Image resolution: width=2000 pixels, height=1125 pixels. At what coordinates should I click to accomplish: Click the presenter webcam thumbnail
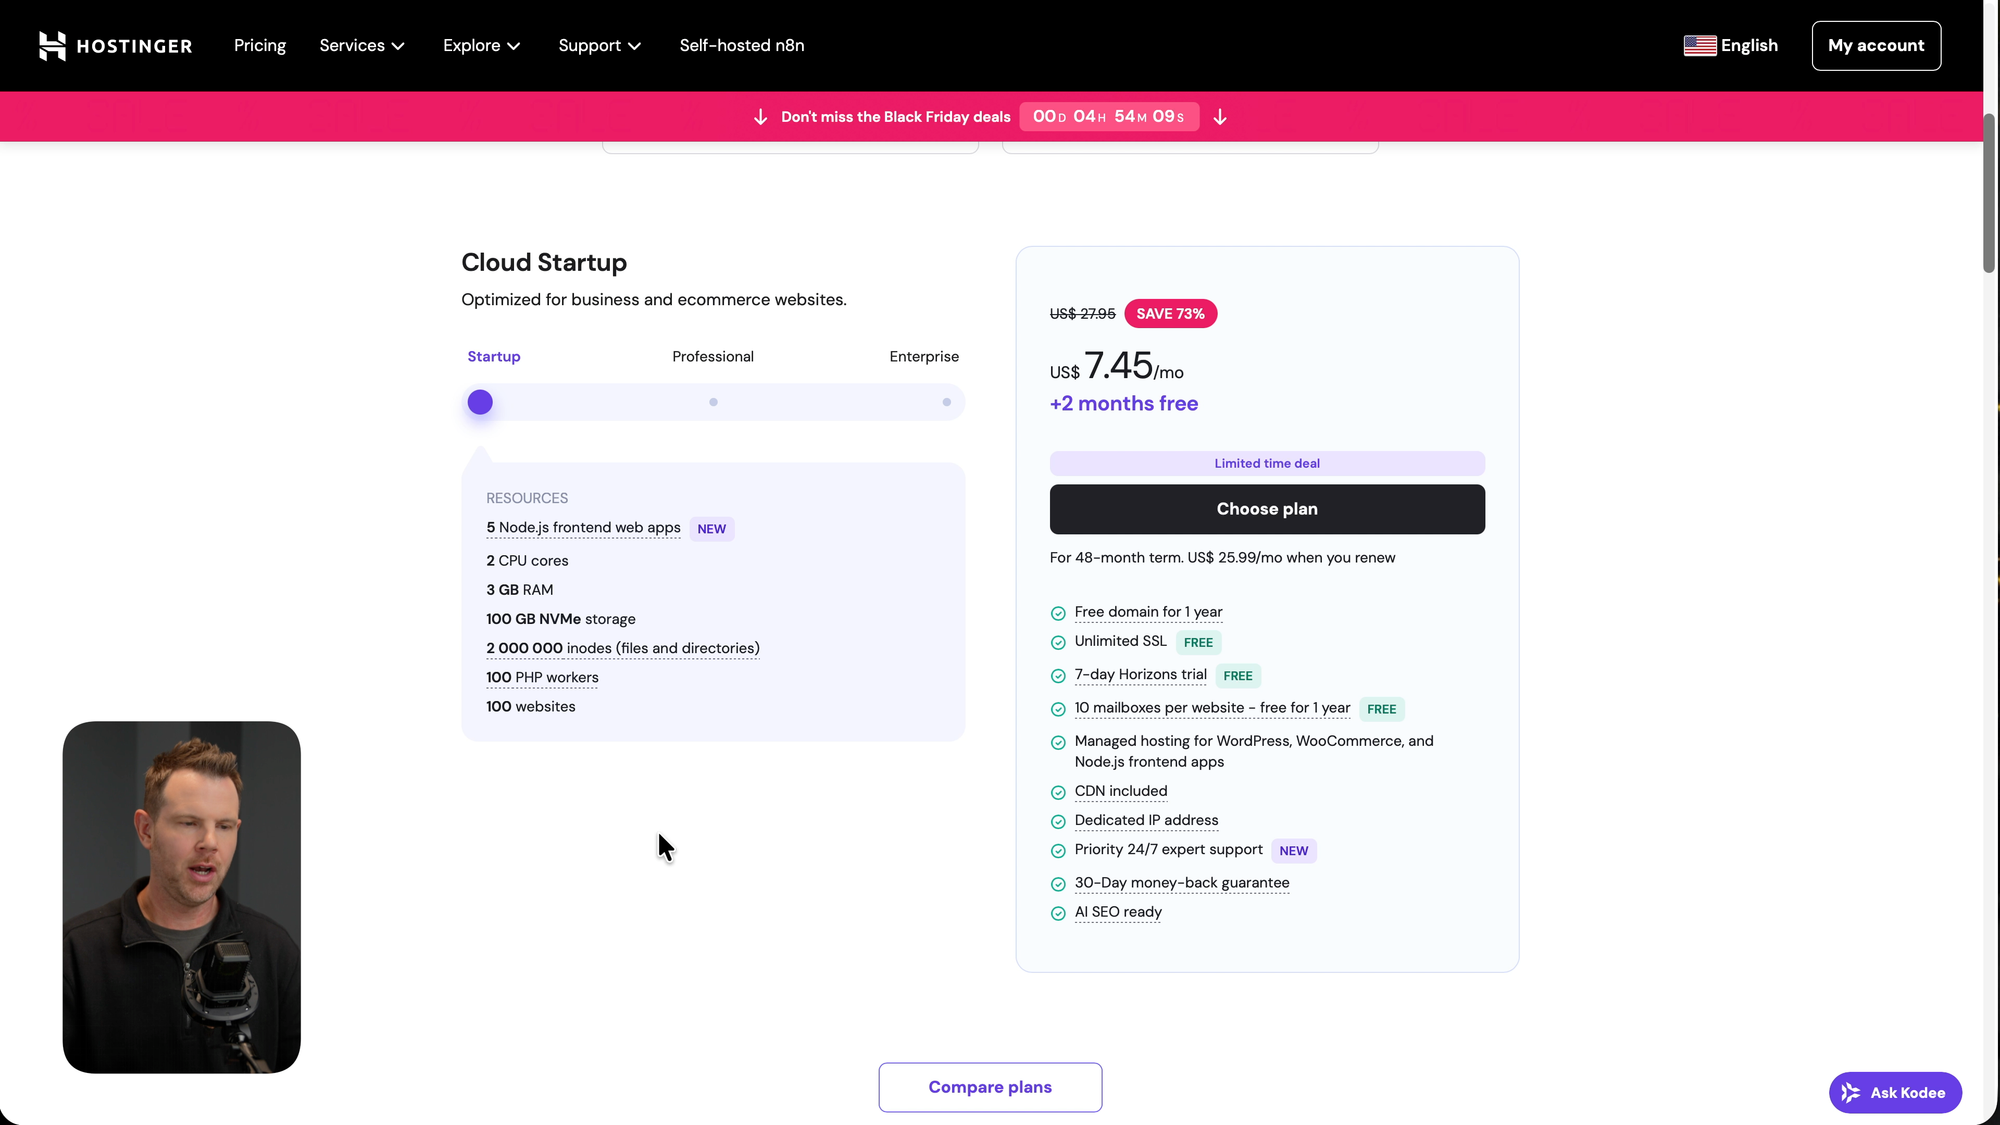[x=182, y=897]
